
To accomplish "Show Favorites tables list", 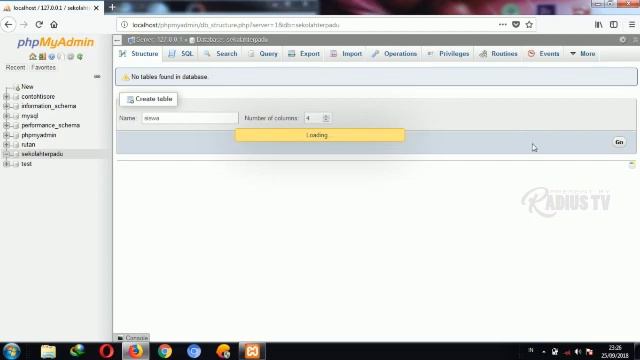I will pyautogui.click(x=43, y=67).
